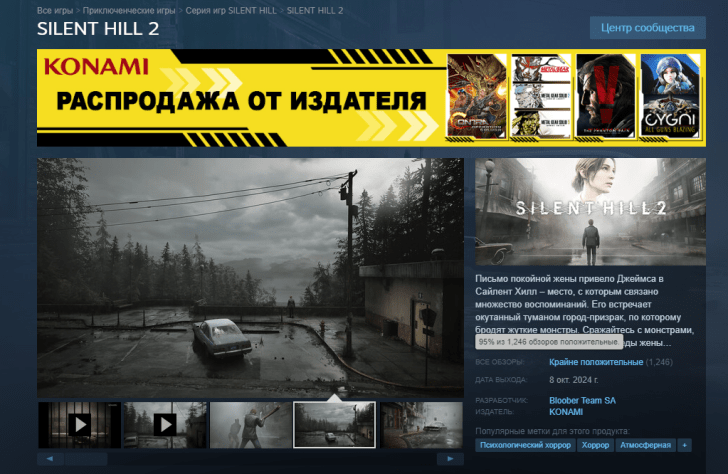Open the 'Серия игр SILENT HILL' breadcrumb
Image resolution: width=728 pixels, height=474 pixels.
[231, 11]
